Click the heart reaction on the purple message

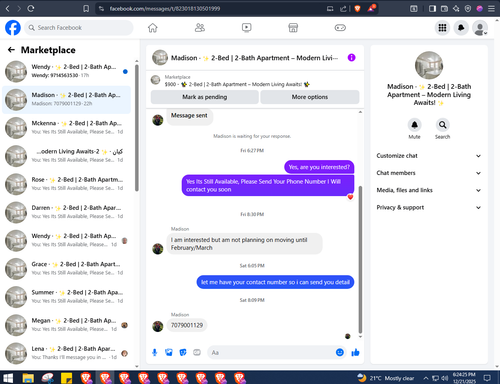click(350, 197)
